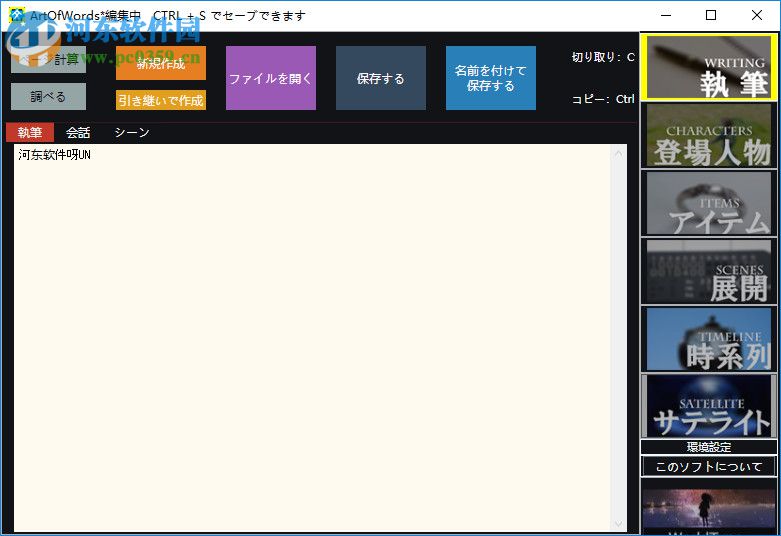Switch to the 会話 tab
This screenshot has width=781, height=536.
[78, 133]
